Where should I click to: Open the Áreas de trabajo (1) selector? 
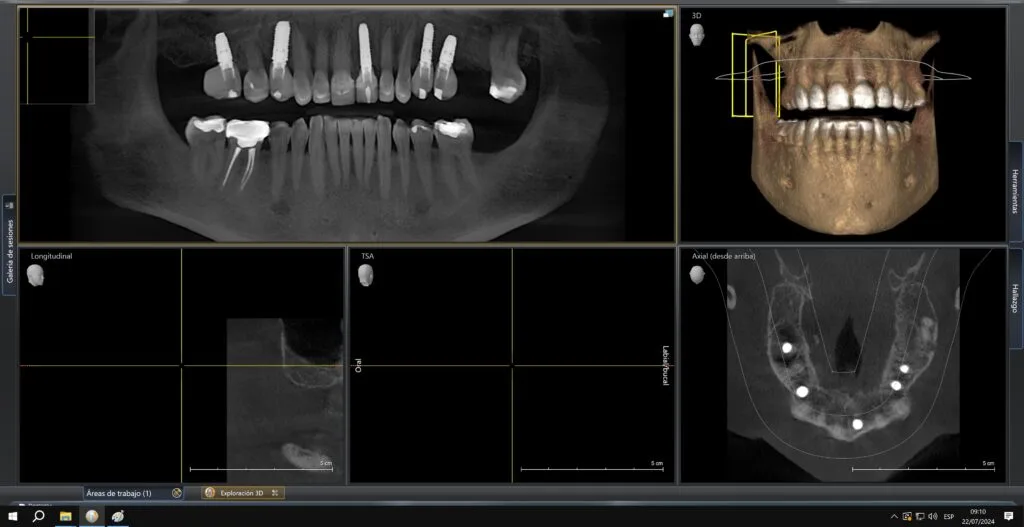coord(119,493)
